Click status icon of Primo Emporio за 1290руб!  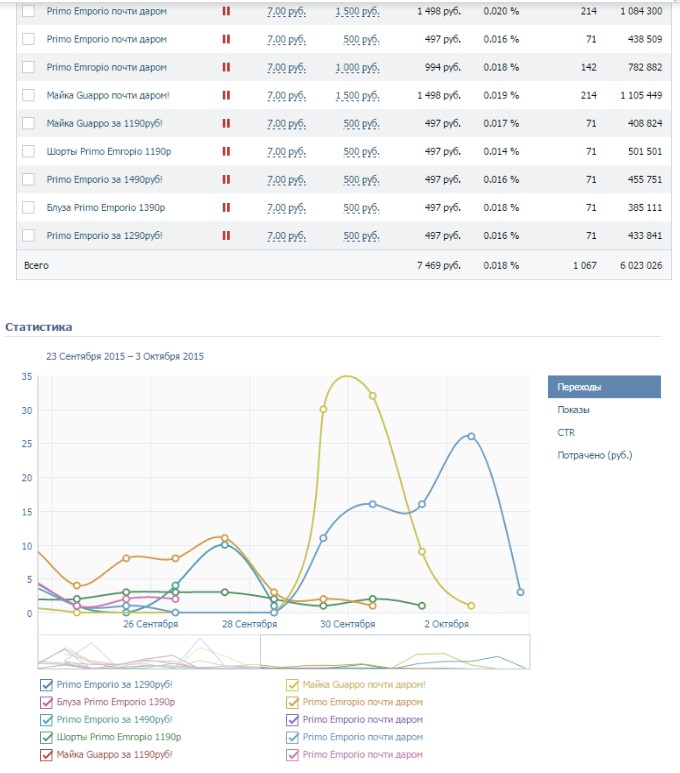(x=226, y=236)
